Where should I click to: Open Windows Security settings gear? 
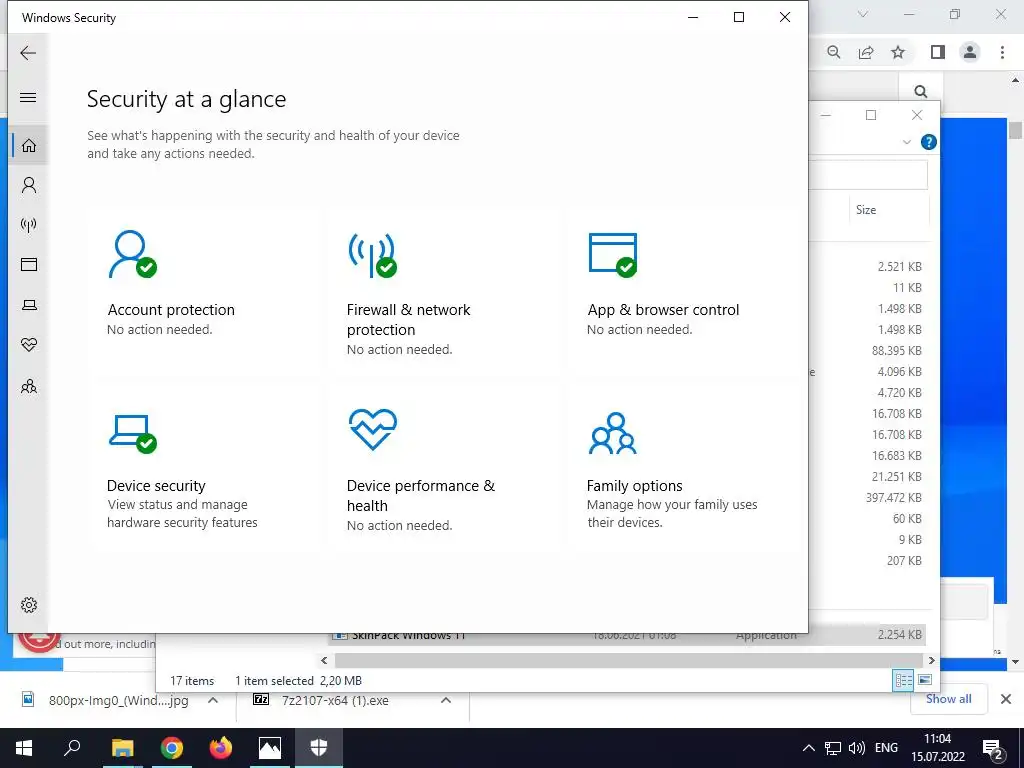coord(29,605)
